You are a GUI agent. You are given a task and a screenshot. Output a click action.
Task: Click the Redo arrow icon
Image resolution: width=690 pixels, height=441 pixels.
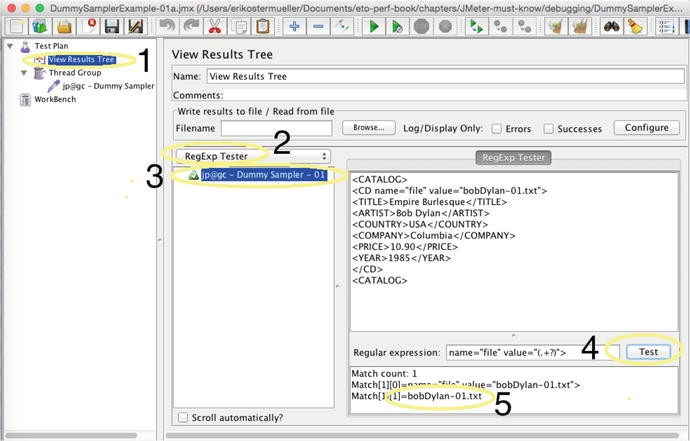pyautogui.click(x=191, y=26)
